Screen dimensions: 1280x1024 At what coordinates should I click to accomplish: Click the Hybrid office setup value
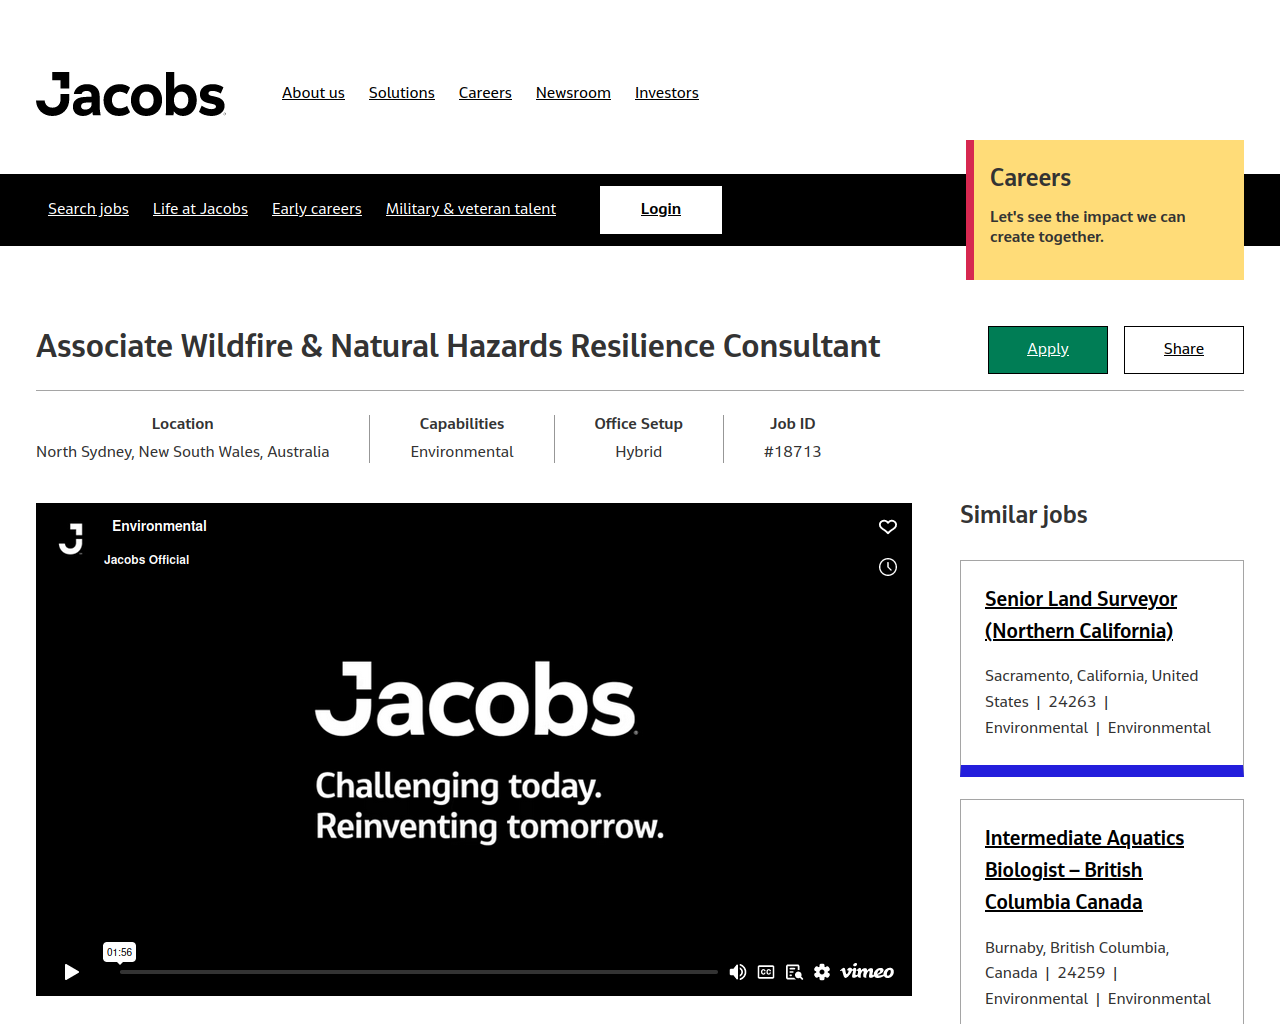639,452
